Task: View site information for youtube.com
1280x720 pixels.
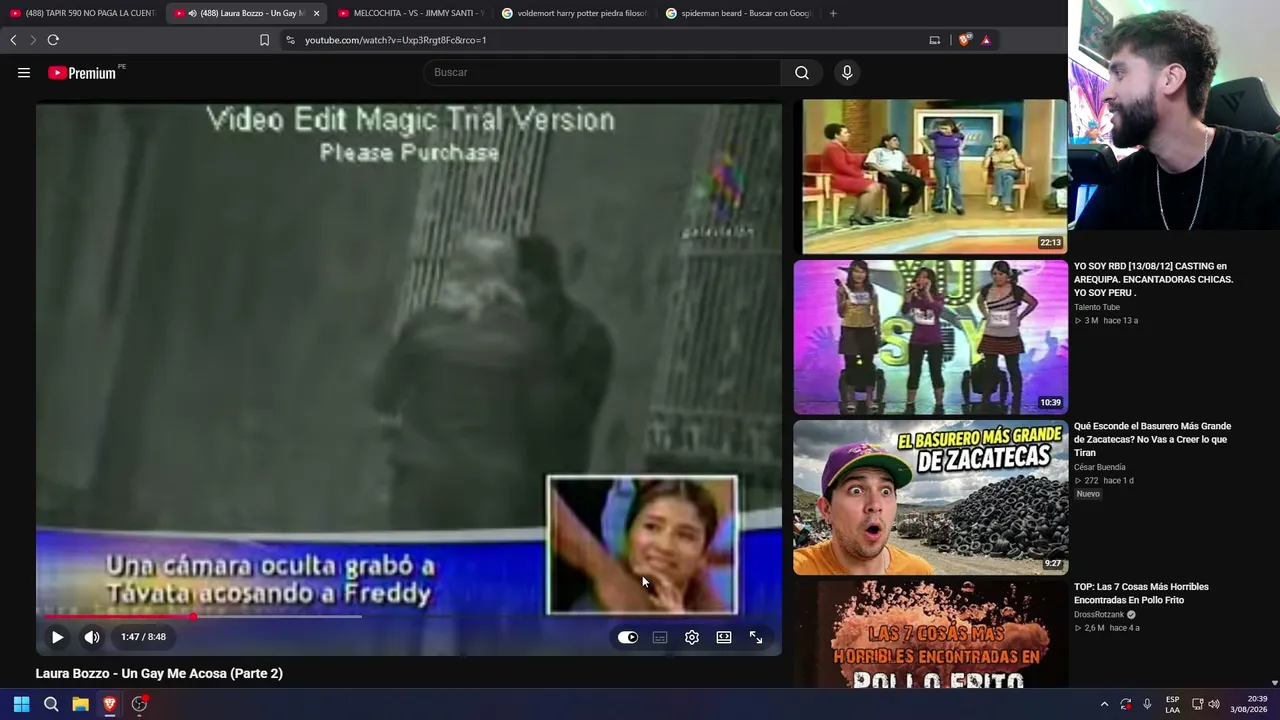Action: point(290,40)
